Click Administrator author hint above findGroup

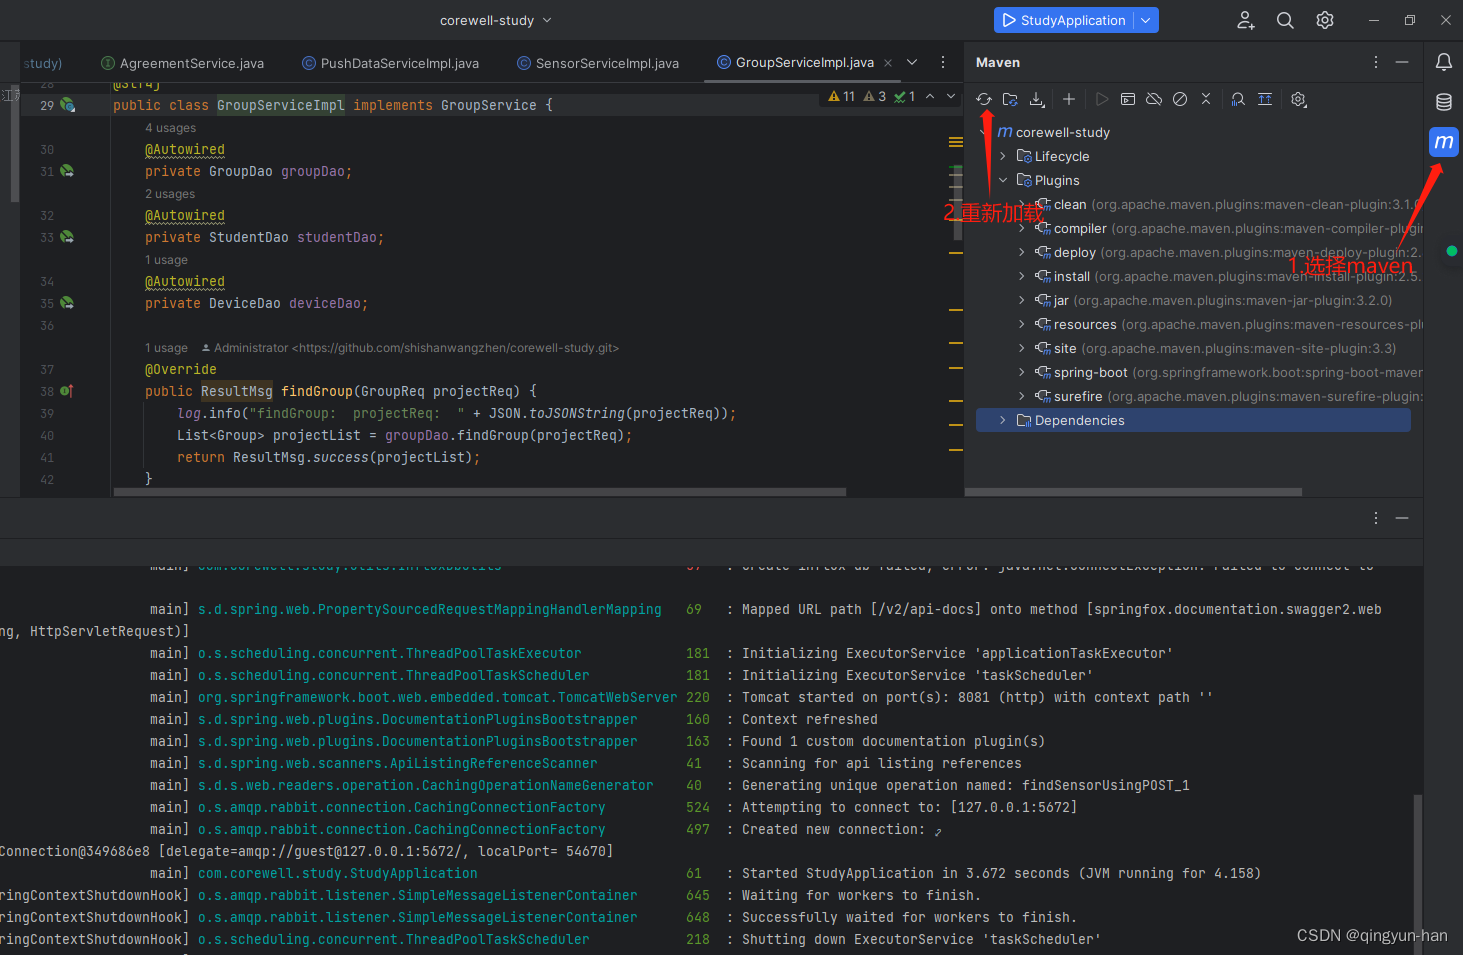pyautogui.click(x=410, y=348)
